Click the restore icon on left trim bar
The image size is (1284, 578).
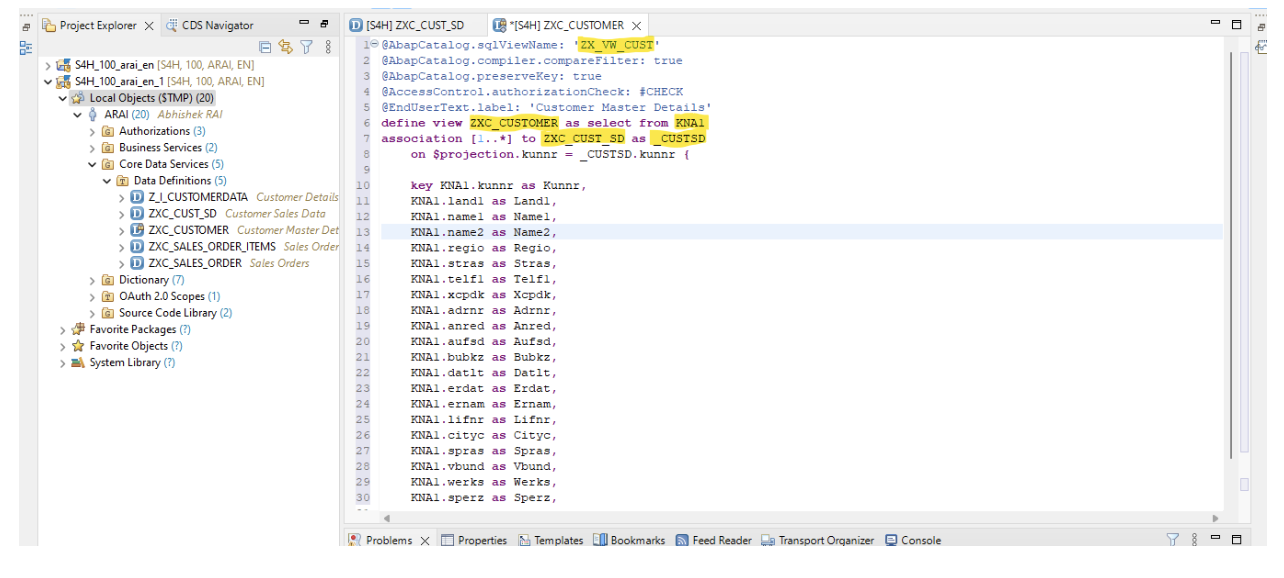coord(27,25)
